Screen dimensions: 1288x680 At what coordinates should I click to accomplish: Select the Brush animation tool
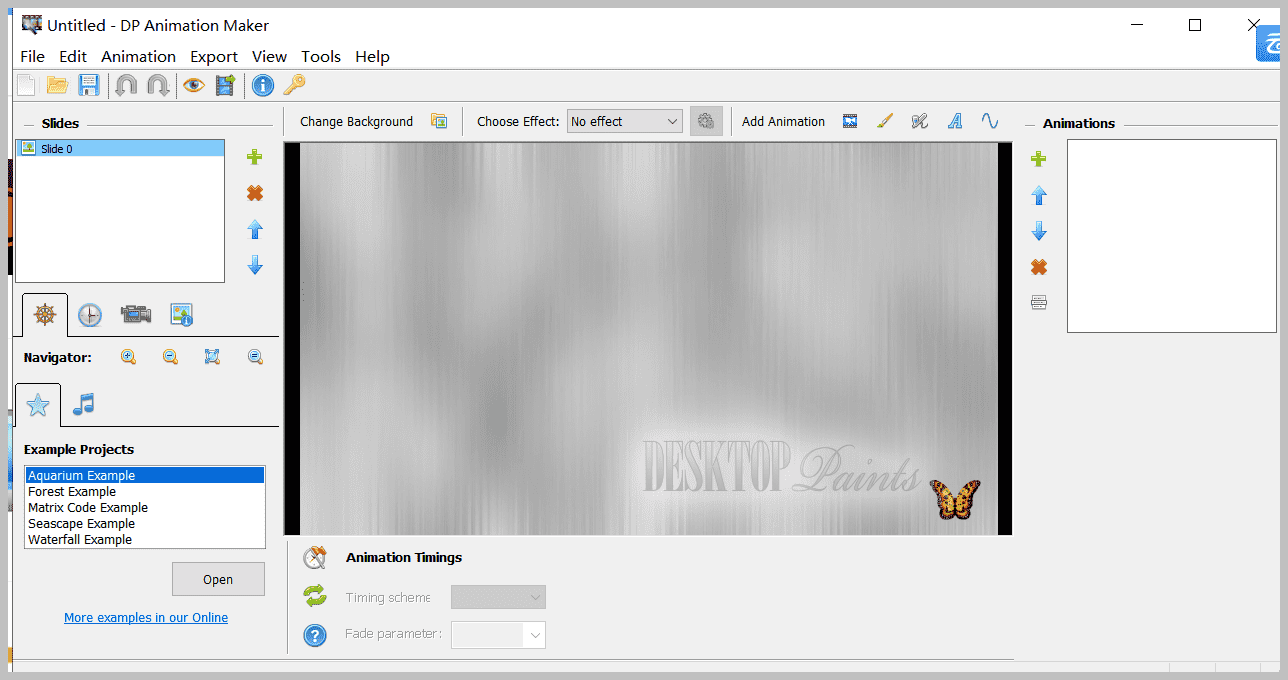[x=884, y=120]
